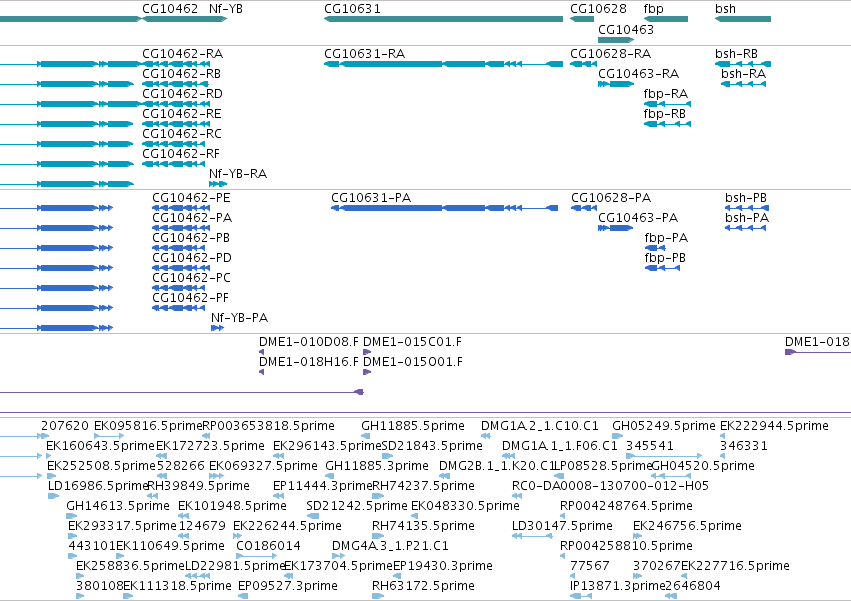Image resolution: width=851 pixels, height=601 pixels.
Task: Select EST EK095816.5prime label
Action: (x=148, y=426)
